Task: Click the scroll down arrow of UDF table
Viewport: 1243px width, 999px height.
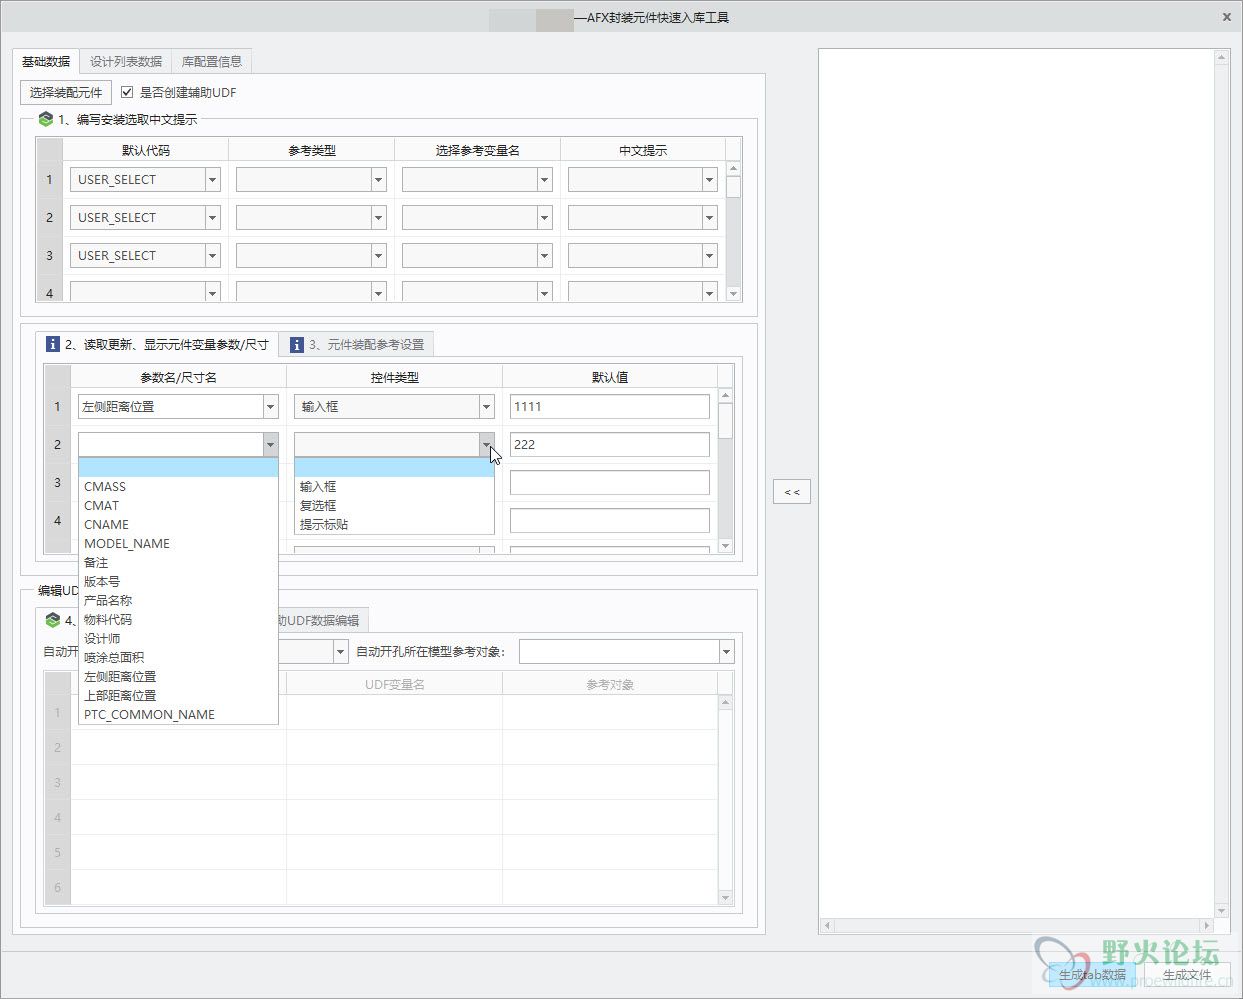Action: coord(726,898)
